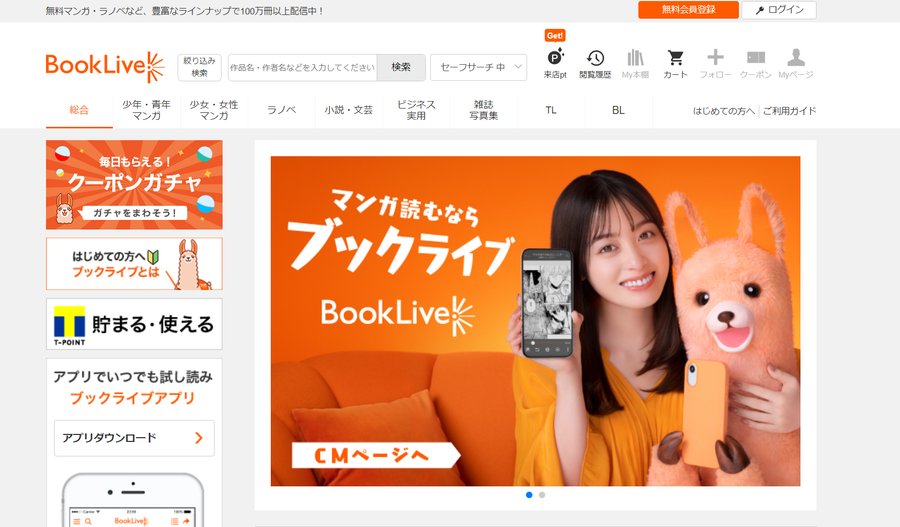Select the second carousel dot indicator
Image resolution: width=900 pixels, height=527 pixels.
click(x=542, y=495)
